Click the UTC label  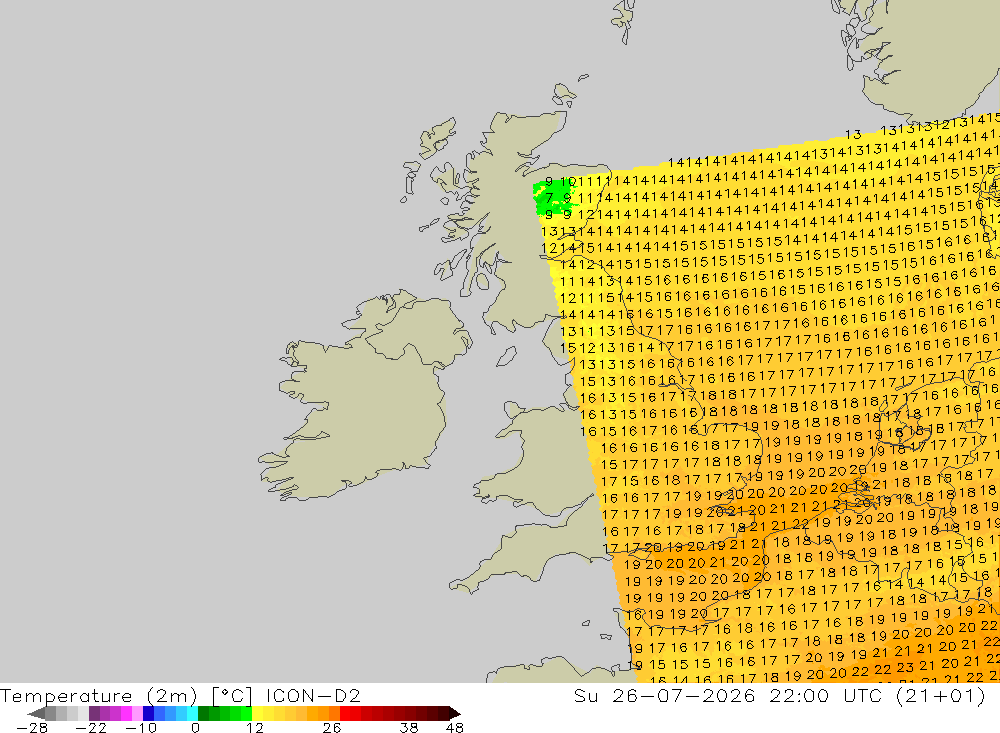(x=863, y=695)
